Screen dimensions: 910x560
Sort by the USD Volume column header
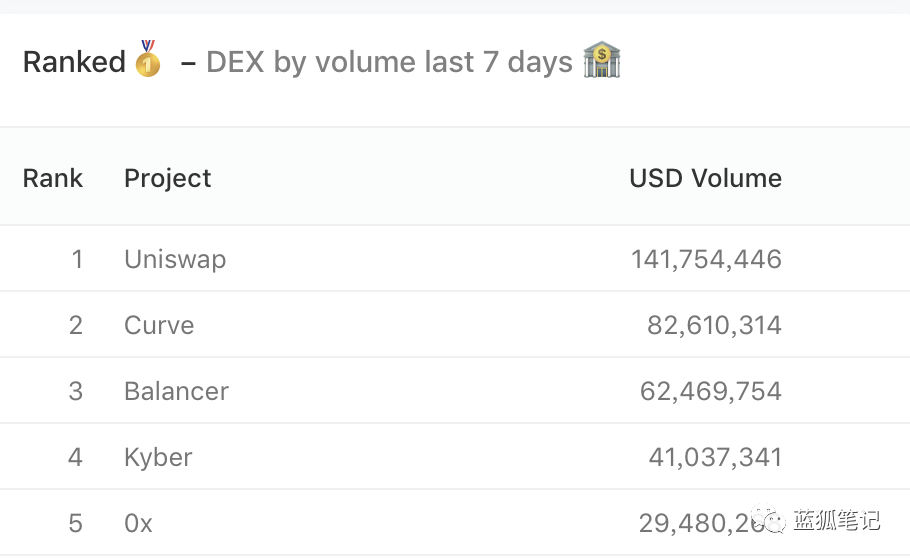coord(705,178)
